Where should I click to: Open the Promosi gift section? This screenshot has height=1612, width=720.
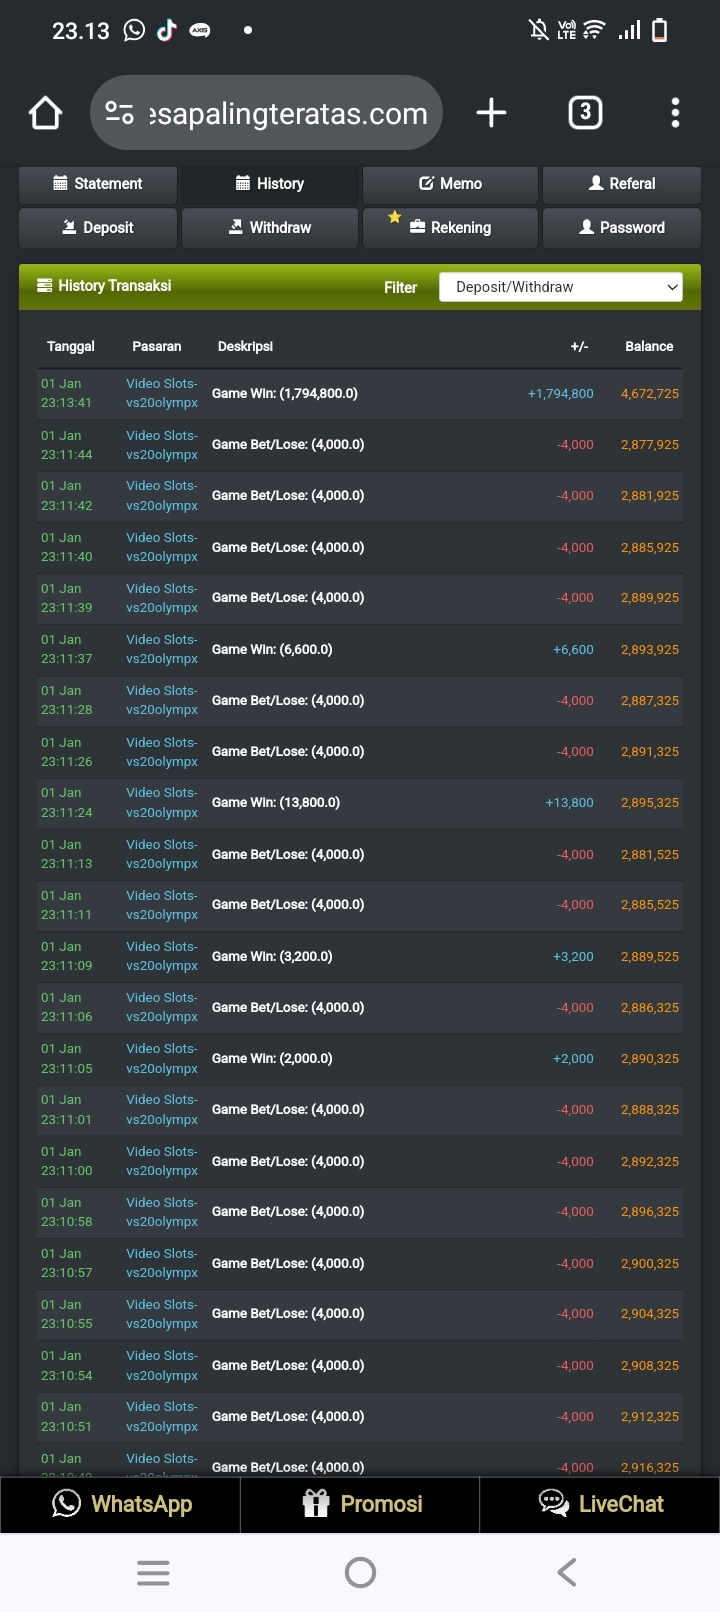[361, 1504]
